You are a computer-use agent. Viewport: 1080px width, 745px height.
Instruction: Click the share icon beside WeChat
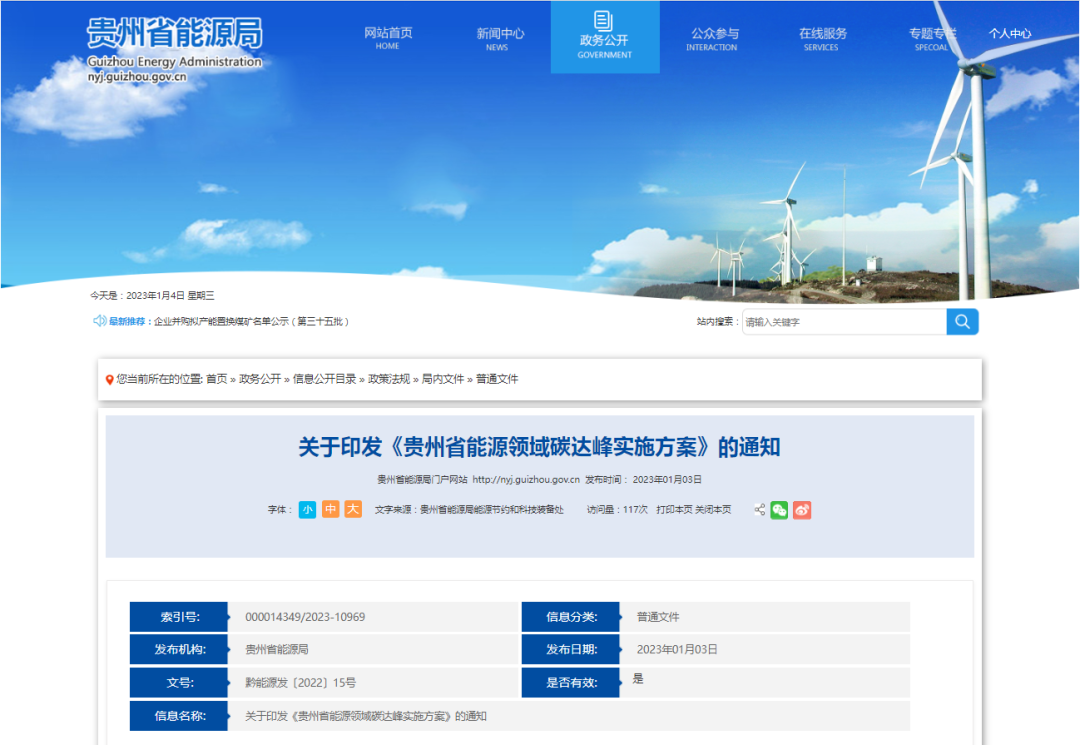pyautogui.click(x=759, y=510)
